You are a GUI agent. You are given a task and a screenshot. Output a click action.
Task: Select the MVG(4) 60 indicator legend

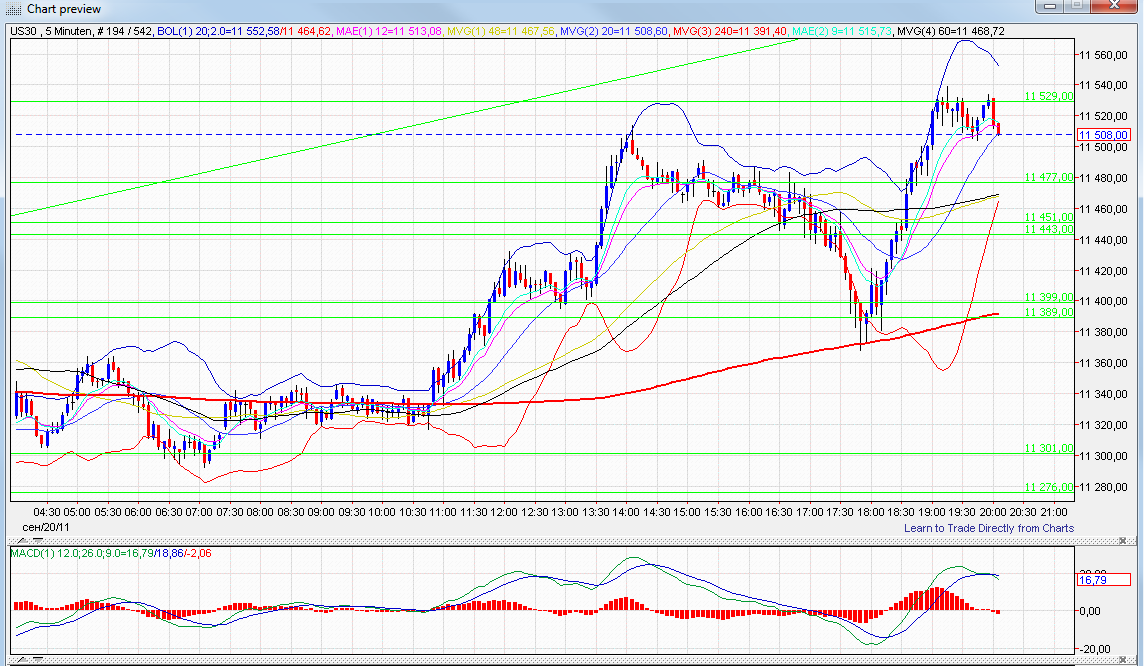click(x=951, y=31)
